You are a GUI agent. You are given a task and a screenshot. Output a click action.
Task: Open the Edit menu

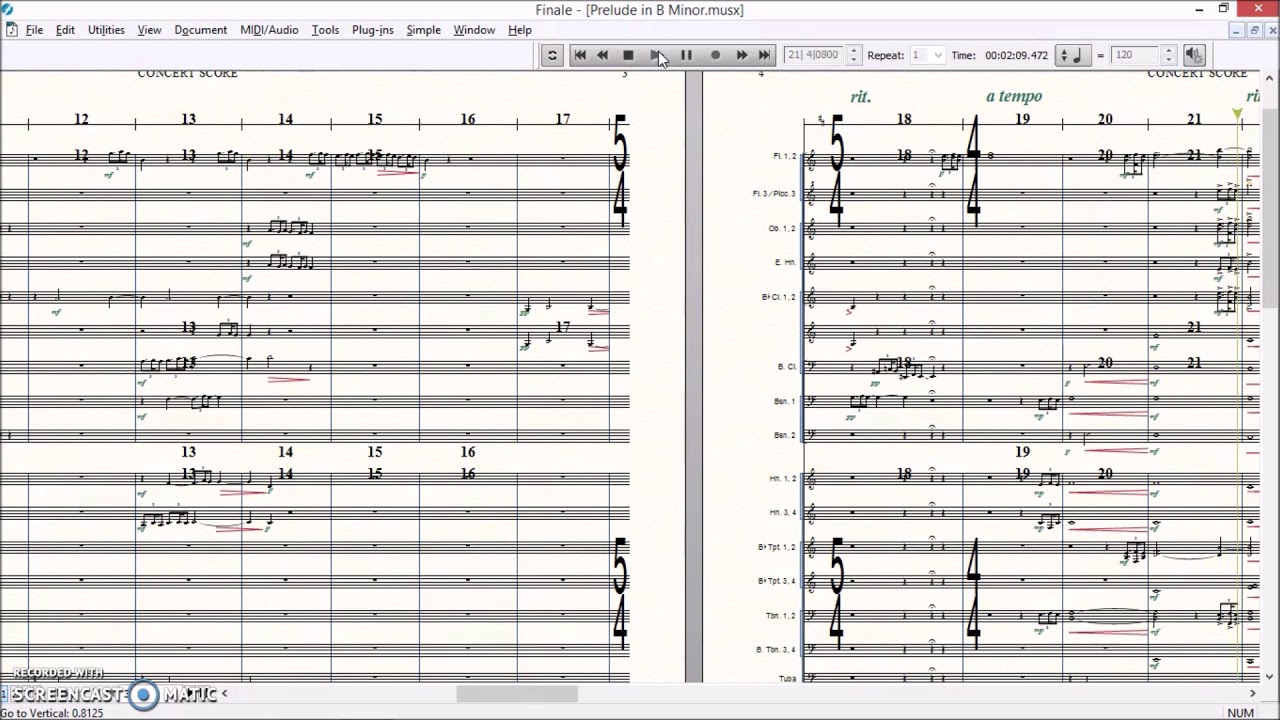pos(65,30)
